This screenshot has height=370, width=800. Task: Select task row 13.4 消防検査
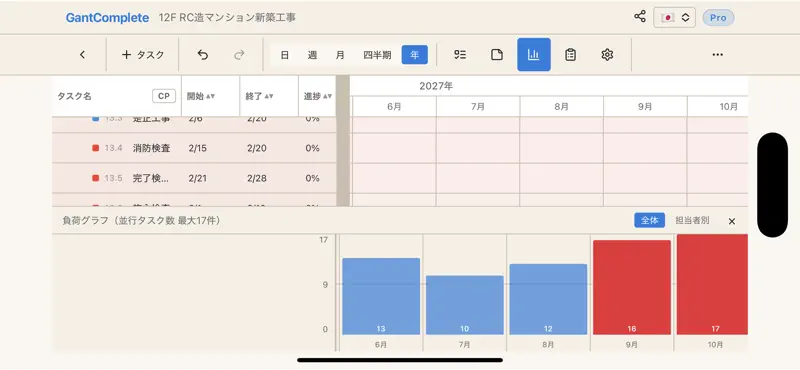[x=194, y=148]
